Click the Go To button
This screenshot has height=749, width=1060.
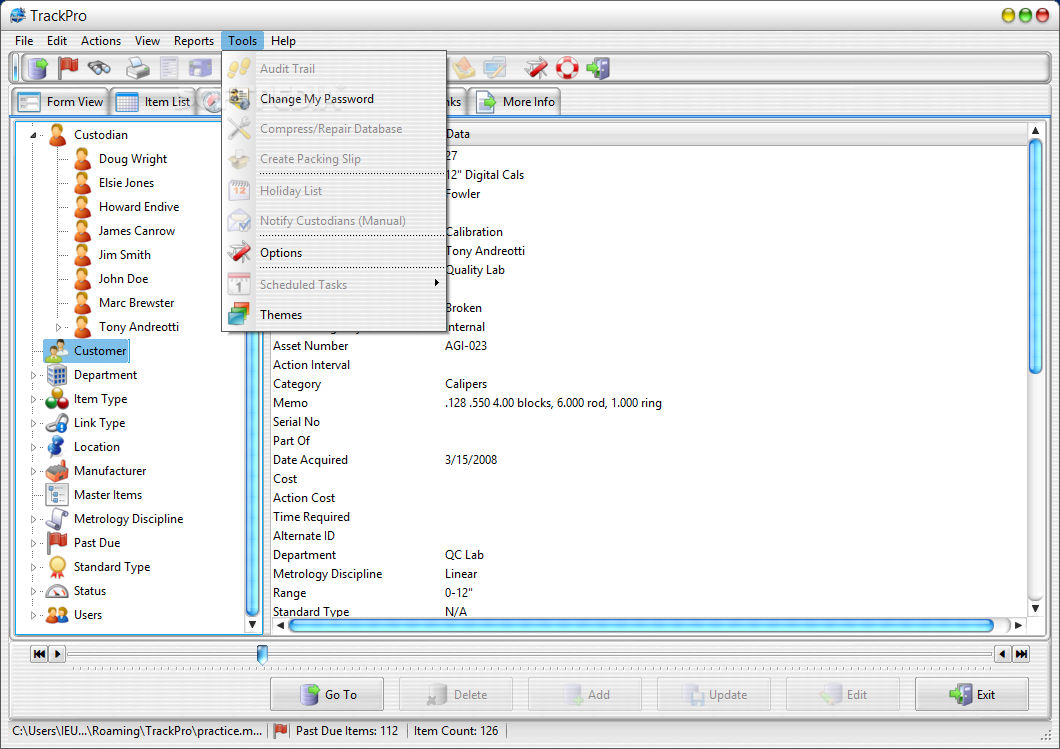[327, 694]
